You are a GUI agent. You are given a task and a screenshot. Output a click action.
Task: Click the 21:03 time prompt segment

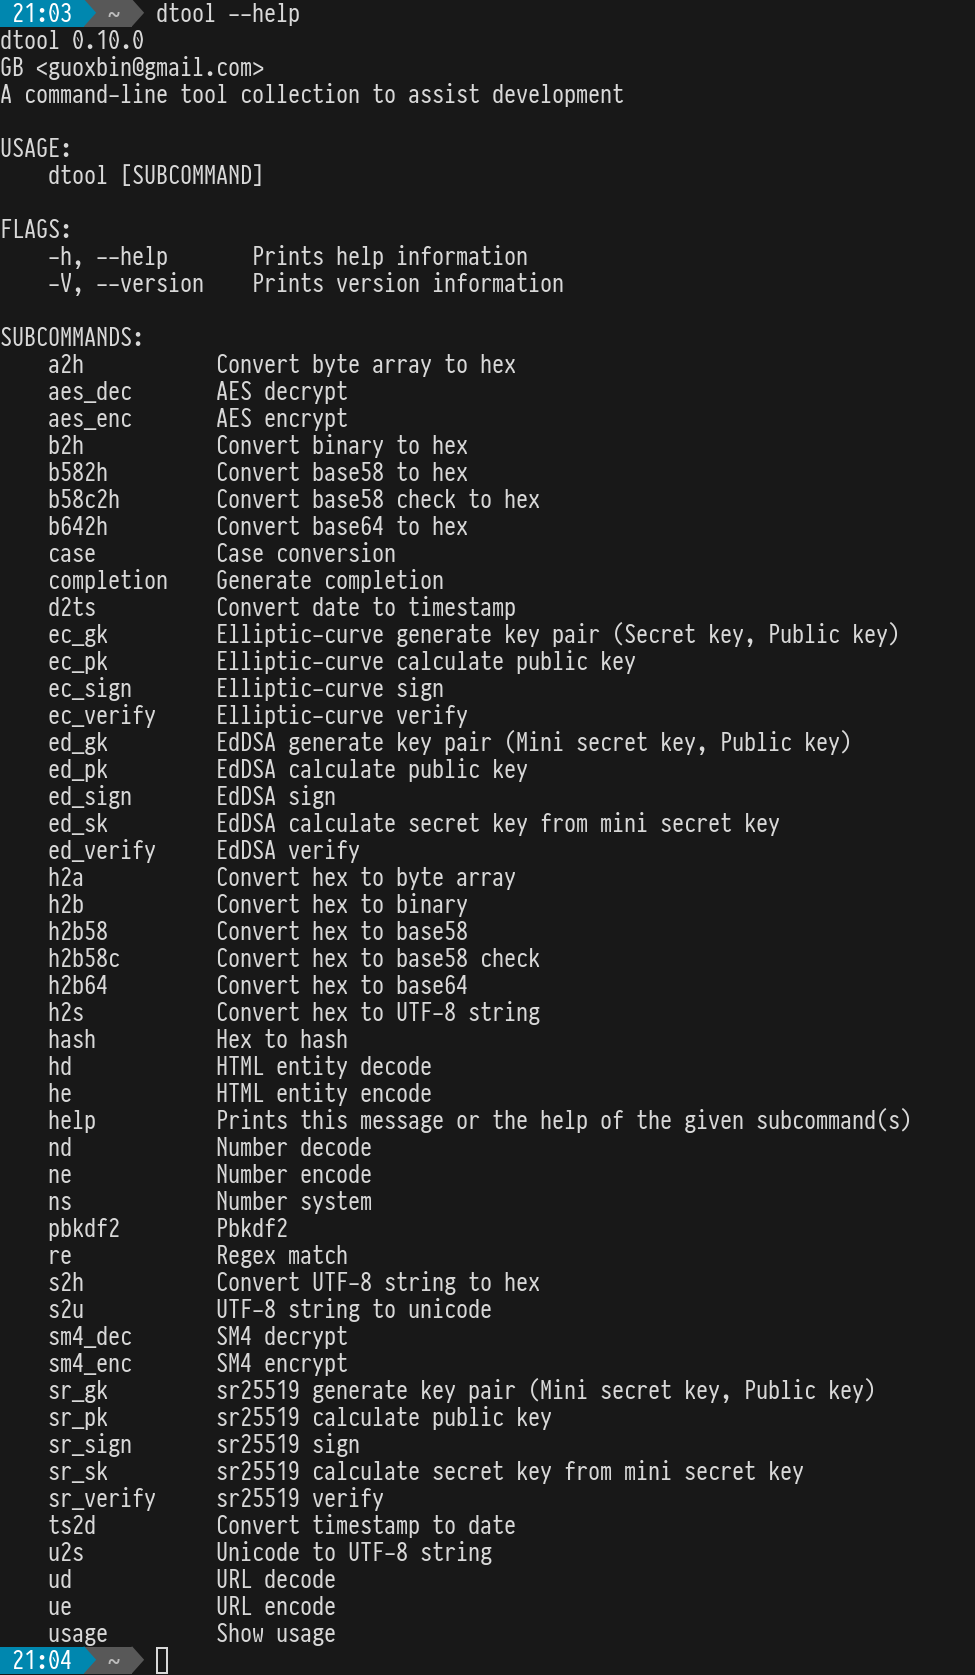42,14
